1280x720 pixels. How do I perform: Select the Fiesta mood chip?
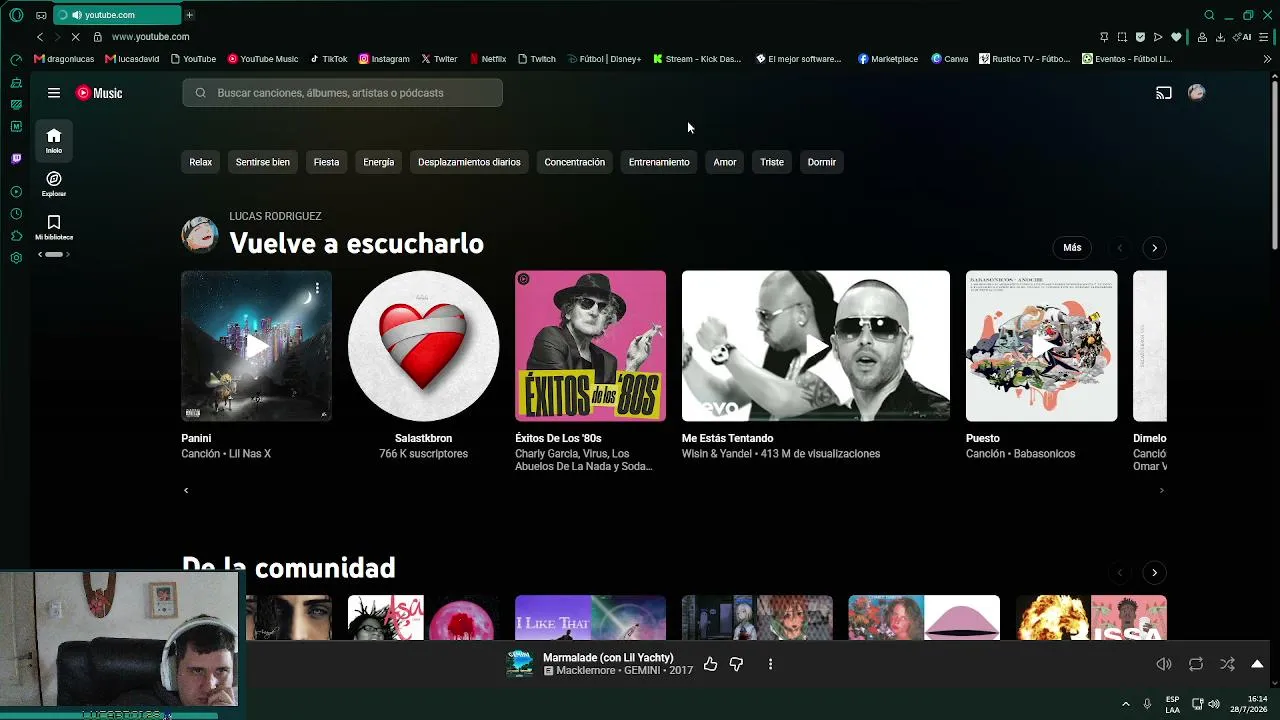326,162
